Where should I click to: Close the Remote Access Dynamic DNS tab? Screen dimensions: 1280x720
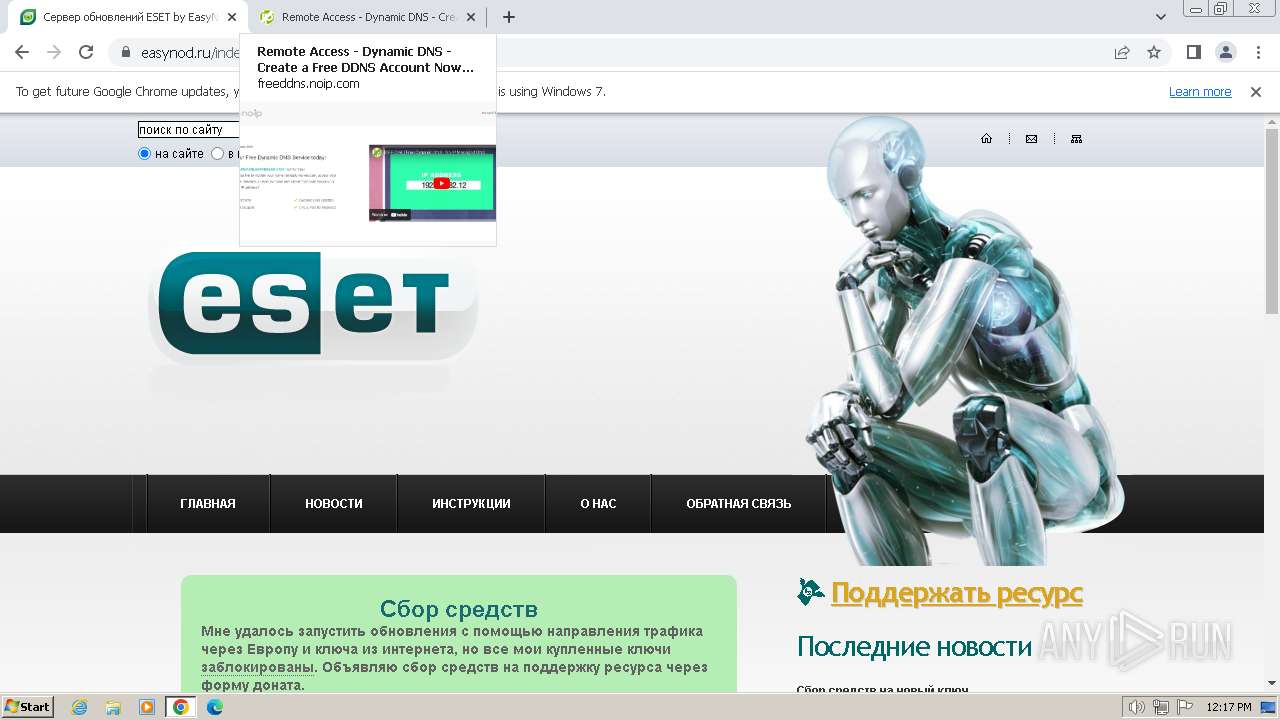pos(471,17)
